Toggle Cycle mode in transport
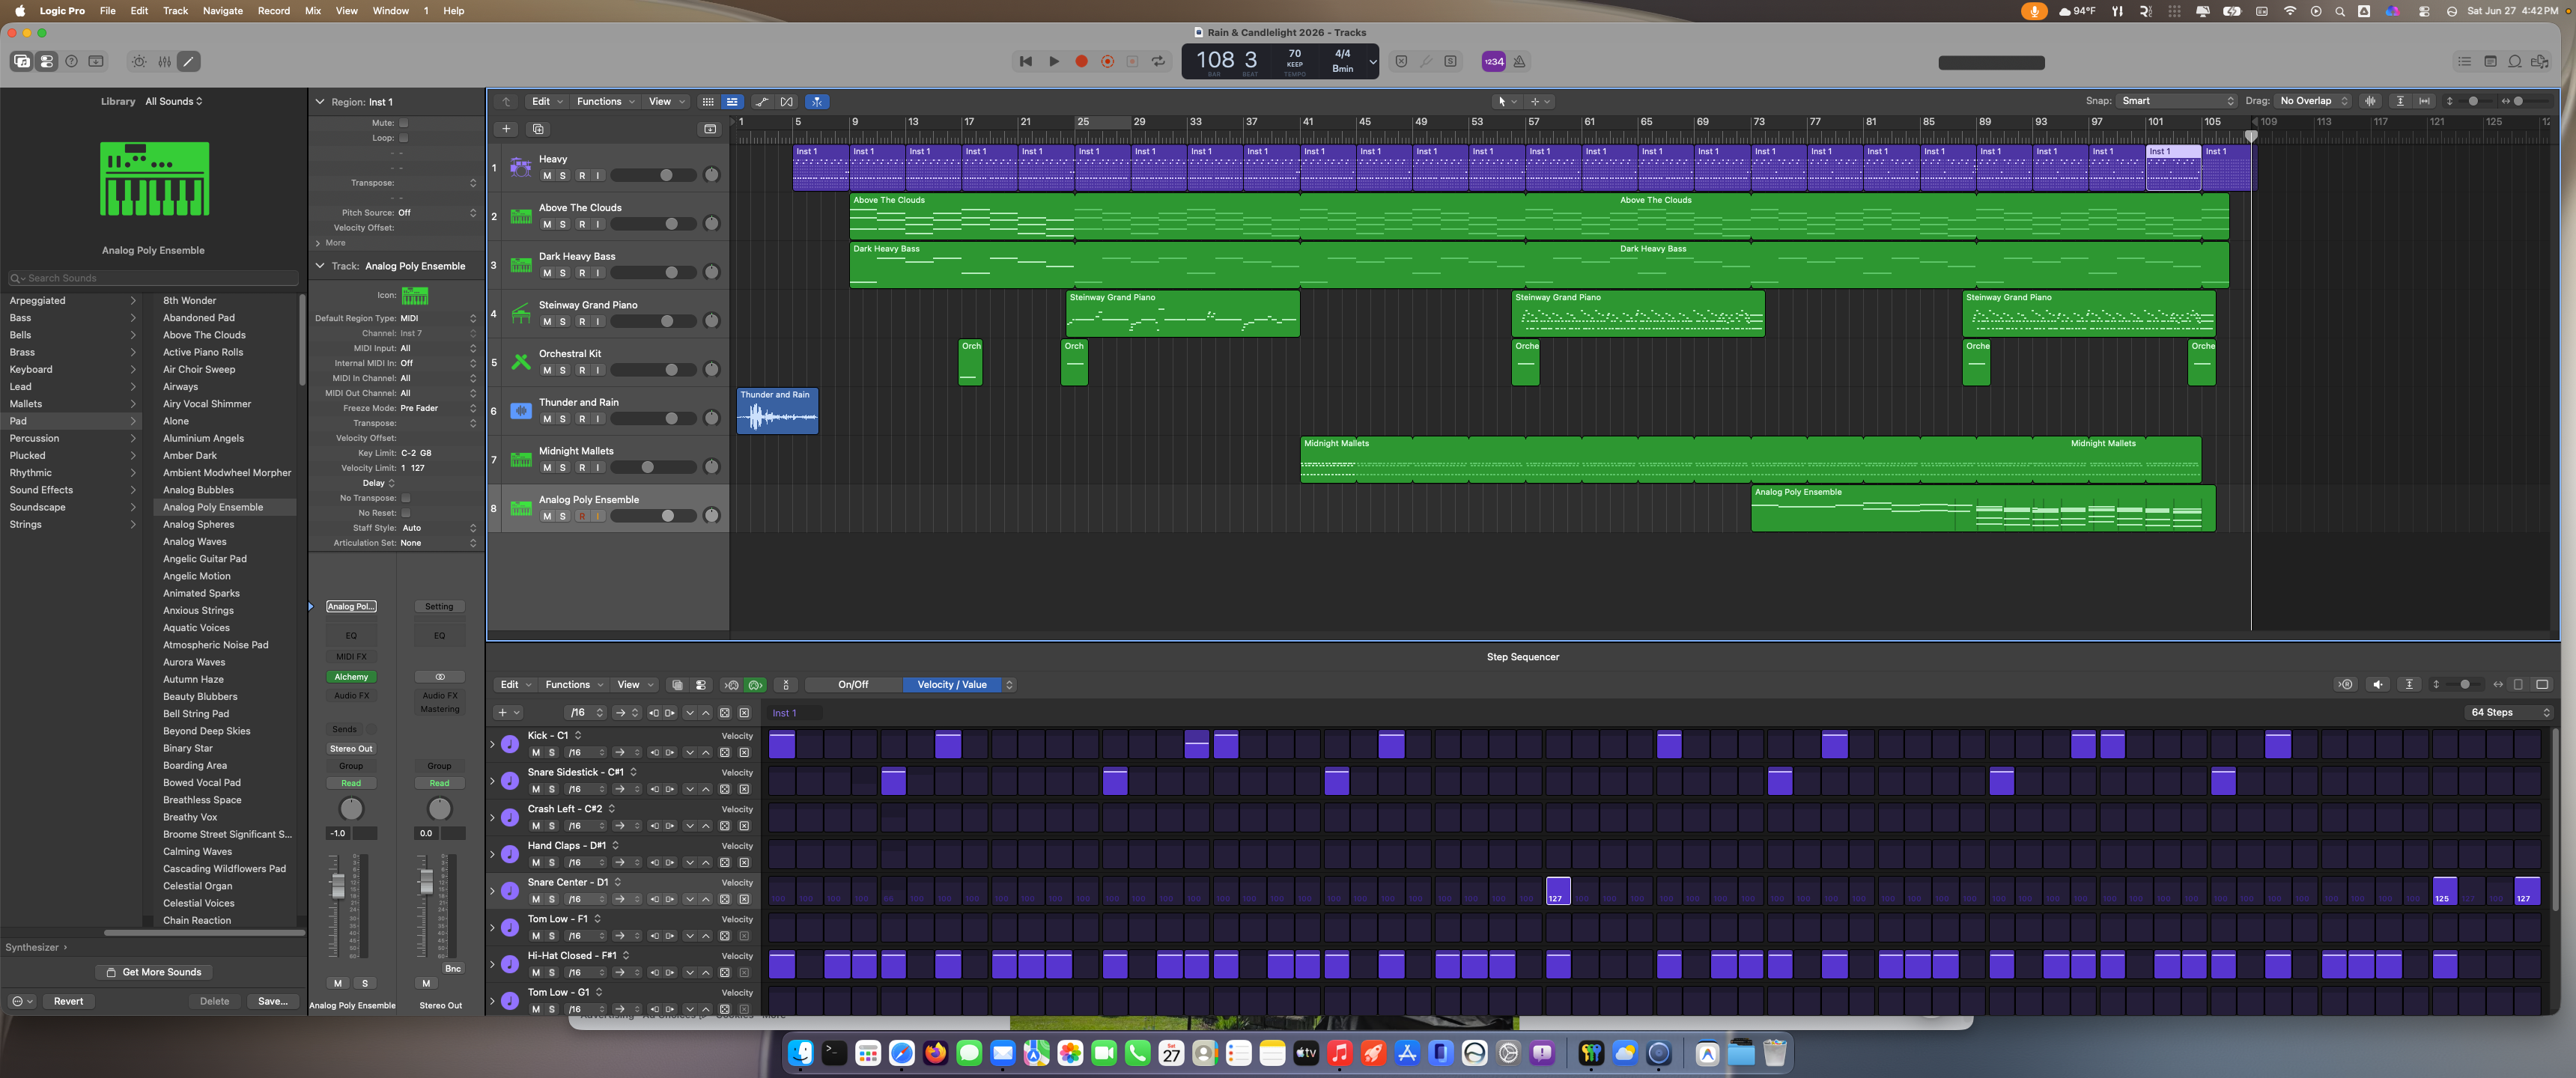 [1158, 61]
